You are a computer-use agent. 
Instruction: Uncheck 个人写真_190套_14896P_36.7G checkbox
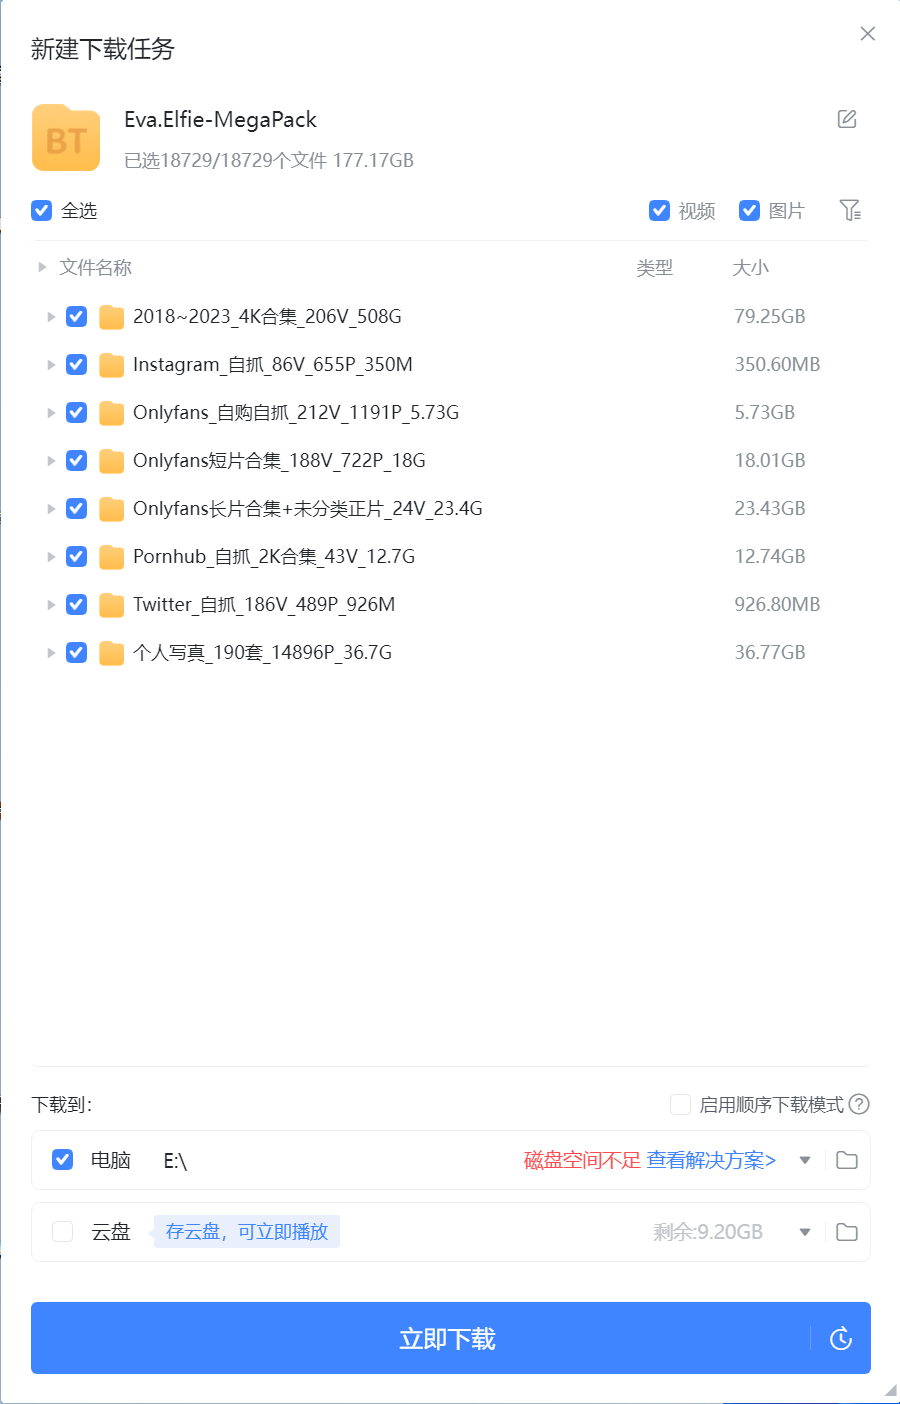tap(76, 652)
